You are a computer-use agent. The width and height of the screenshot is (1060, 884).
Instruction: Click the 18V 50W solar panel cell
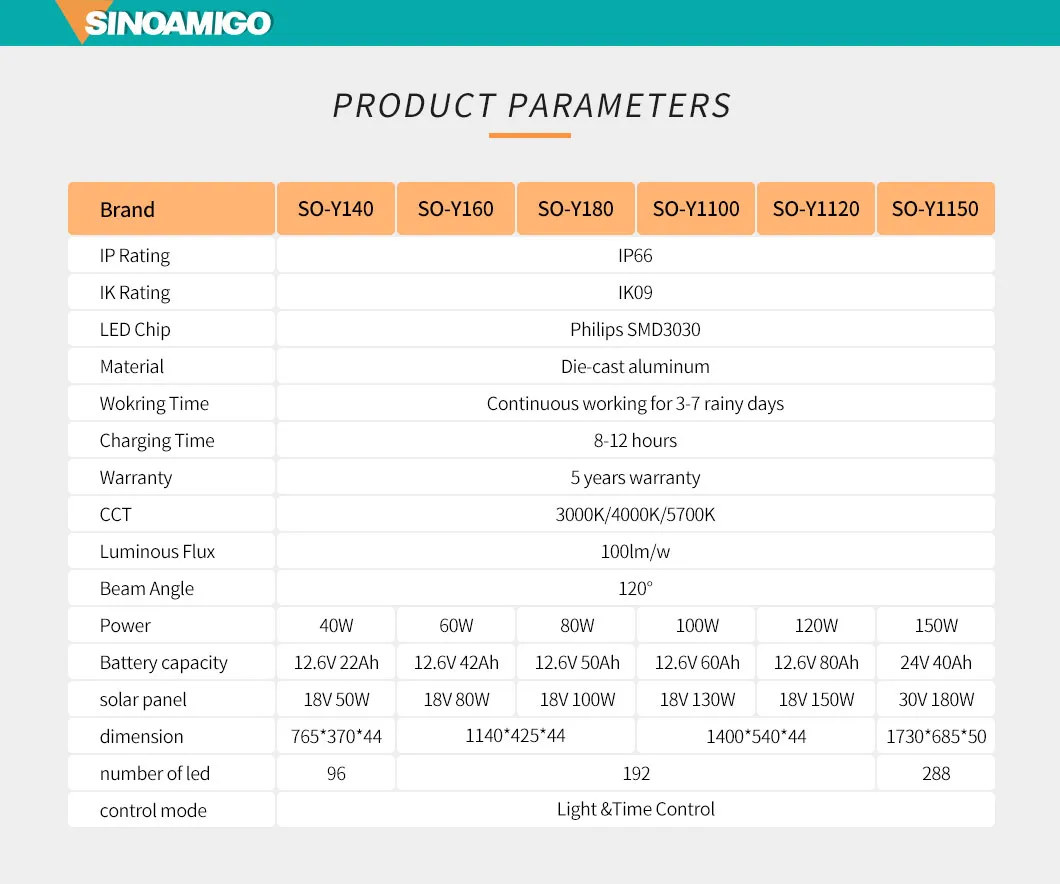click(336, 699)
